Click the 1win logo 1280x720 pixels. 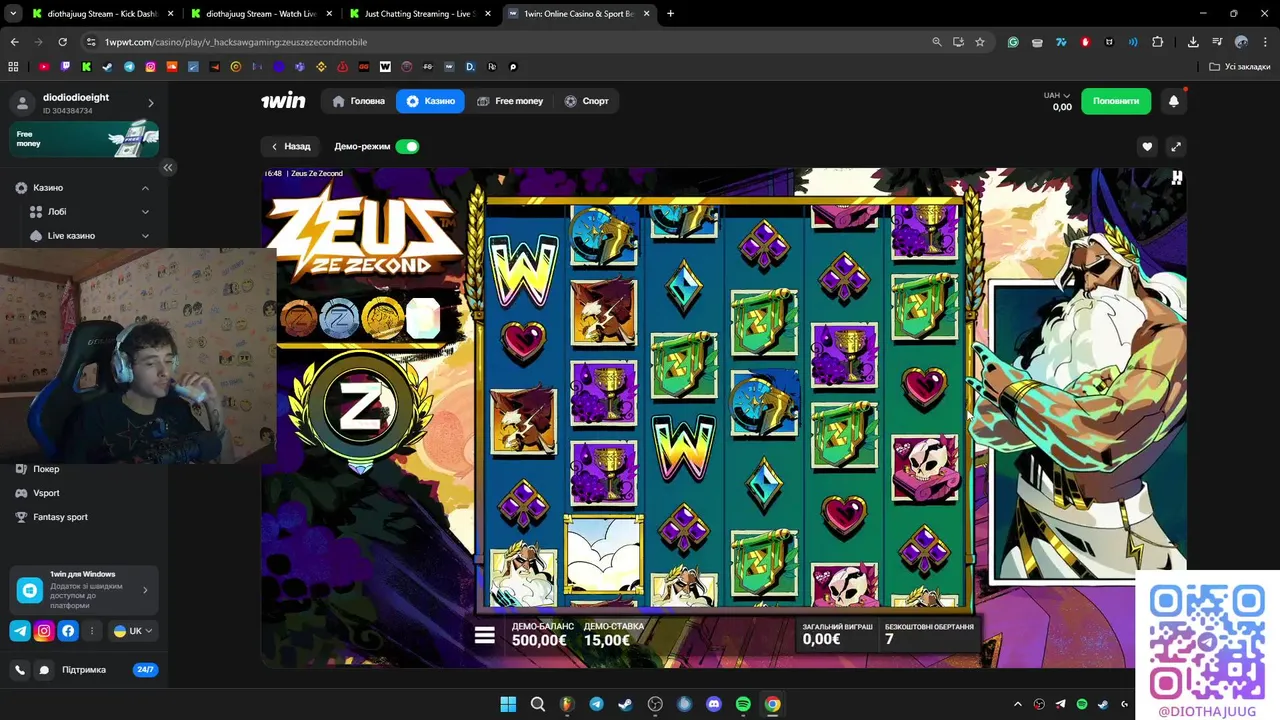(x=283, y=101)
